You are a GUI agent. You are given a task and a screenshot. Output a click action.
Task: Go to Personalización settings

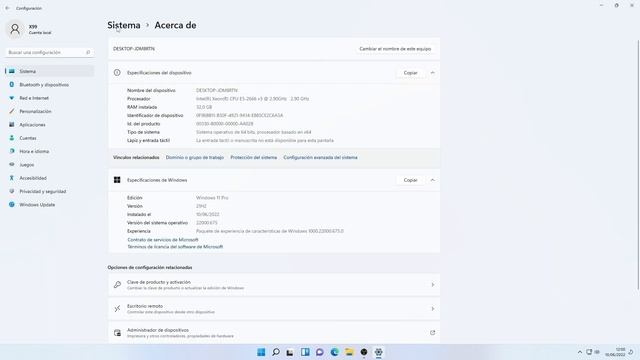tap(49, 111)
